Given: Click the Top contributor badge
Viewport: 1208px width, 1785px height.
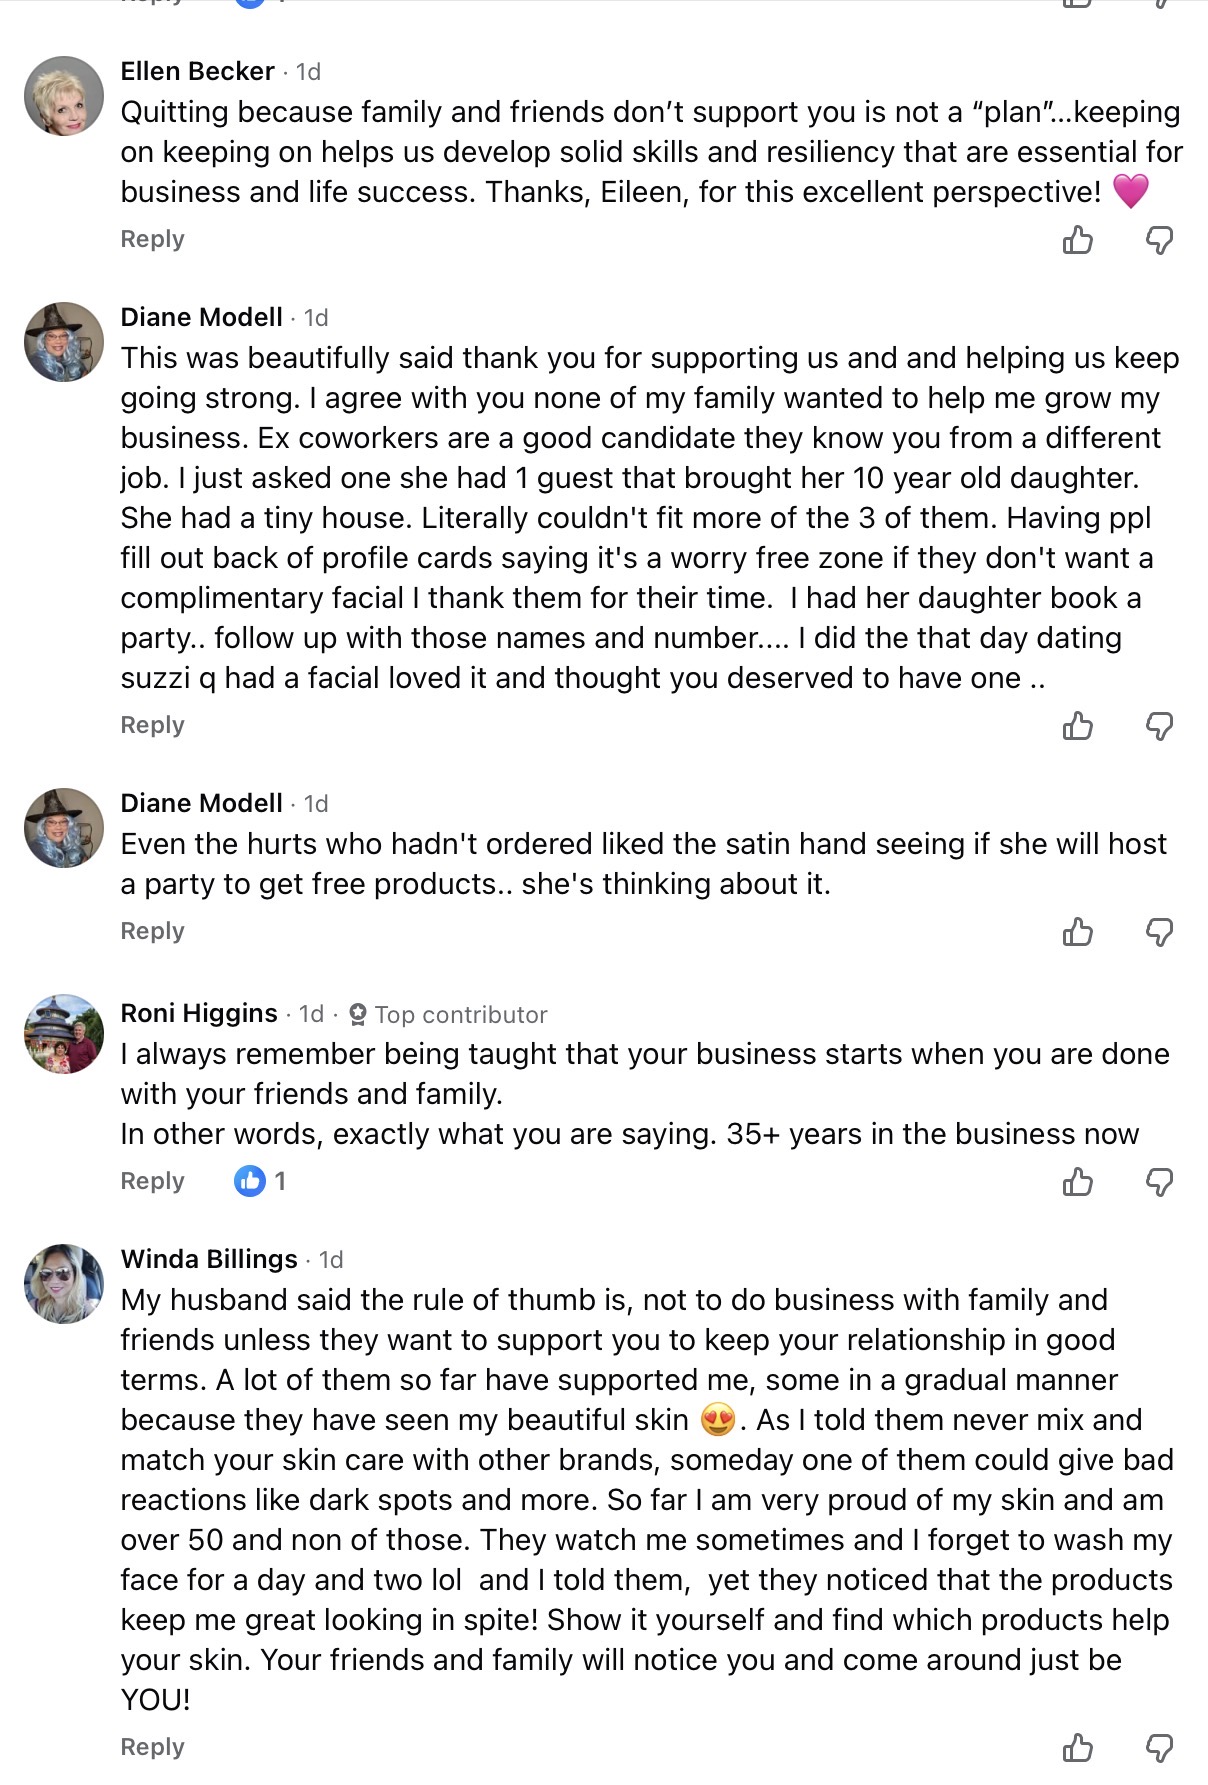Looking at the screenshot, I should [449, 1015].
